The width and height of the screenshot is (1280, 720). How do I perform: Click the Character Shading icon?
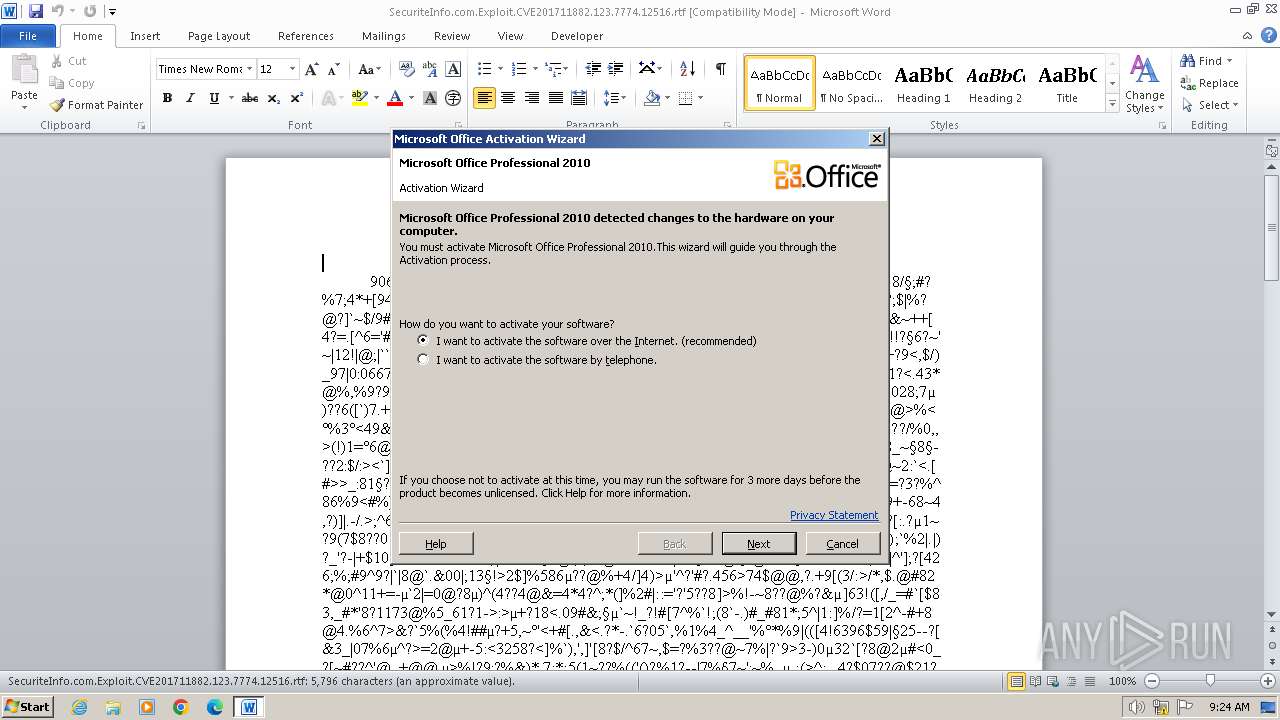[430, 98]
